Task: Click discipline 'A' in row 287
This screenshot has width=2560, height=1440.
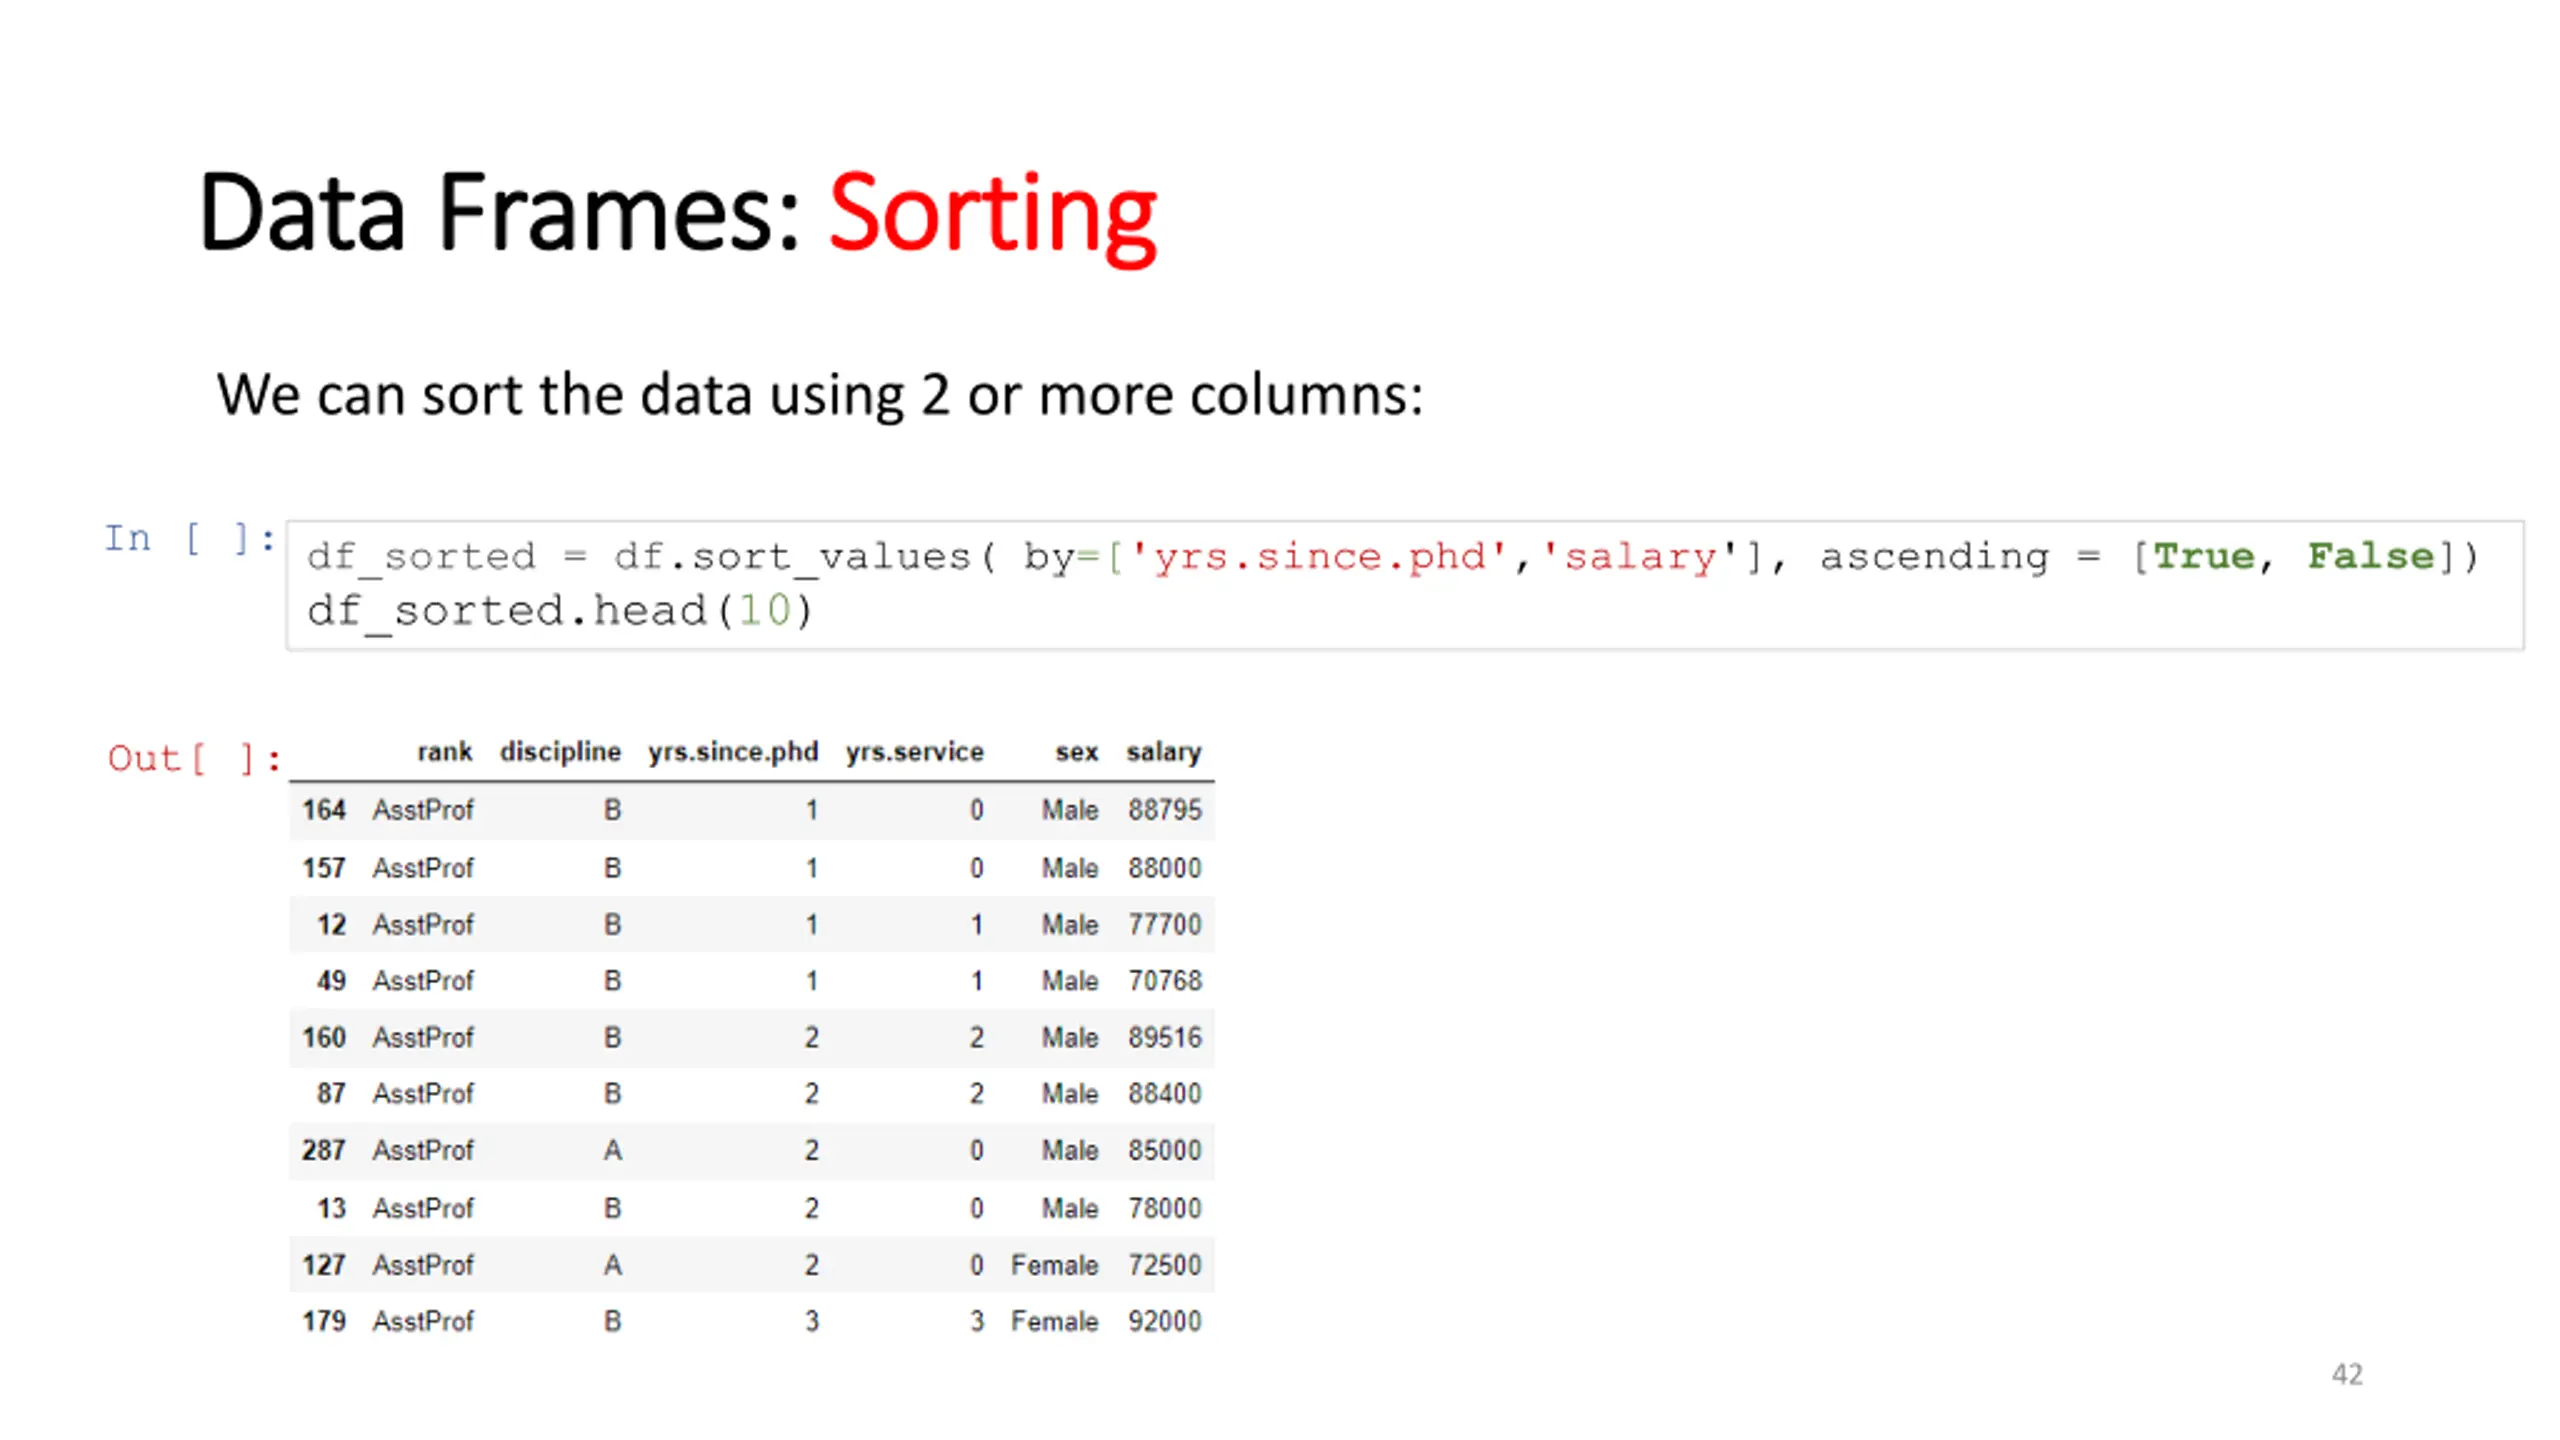Action: pos(613,1150)
